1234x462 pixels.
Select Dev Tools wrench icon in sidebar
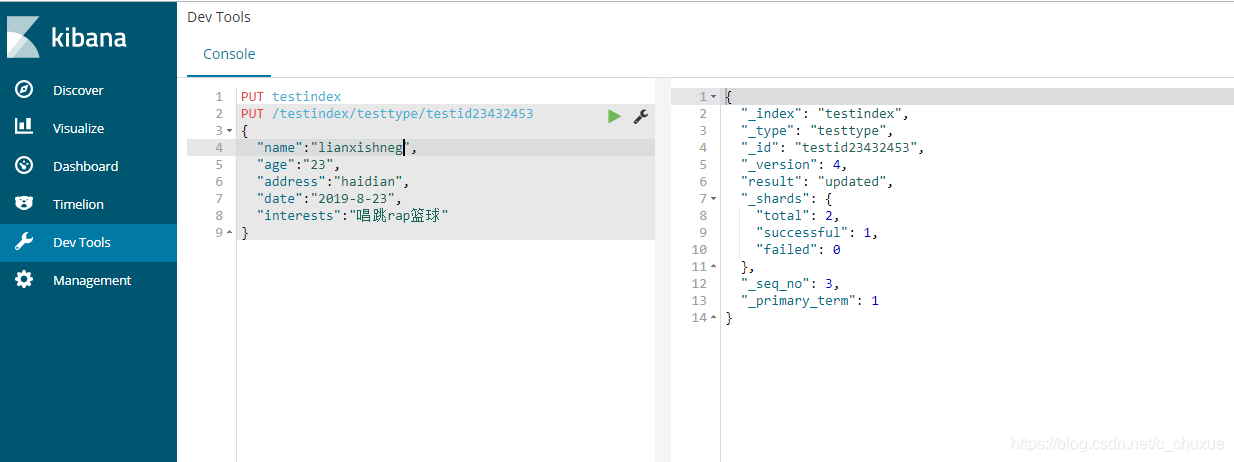24,241
